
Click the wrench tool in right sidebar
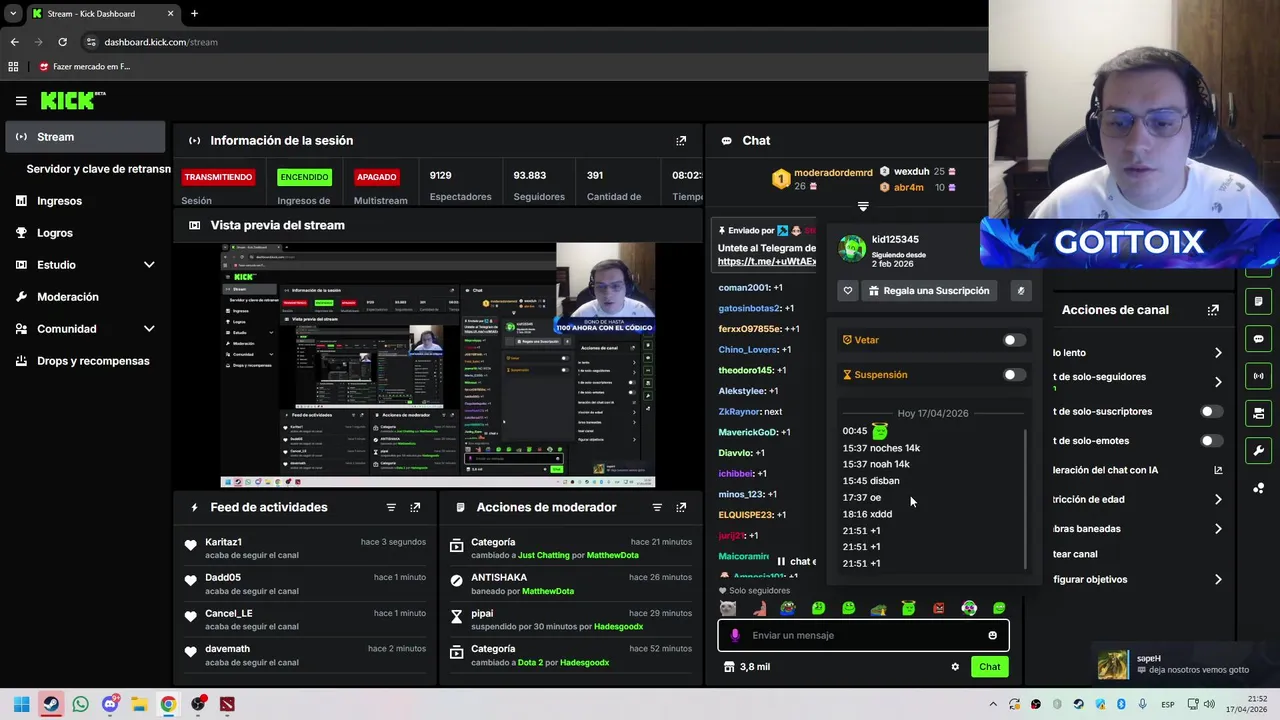pos(1258,450)
